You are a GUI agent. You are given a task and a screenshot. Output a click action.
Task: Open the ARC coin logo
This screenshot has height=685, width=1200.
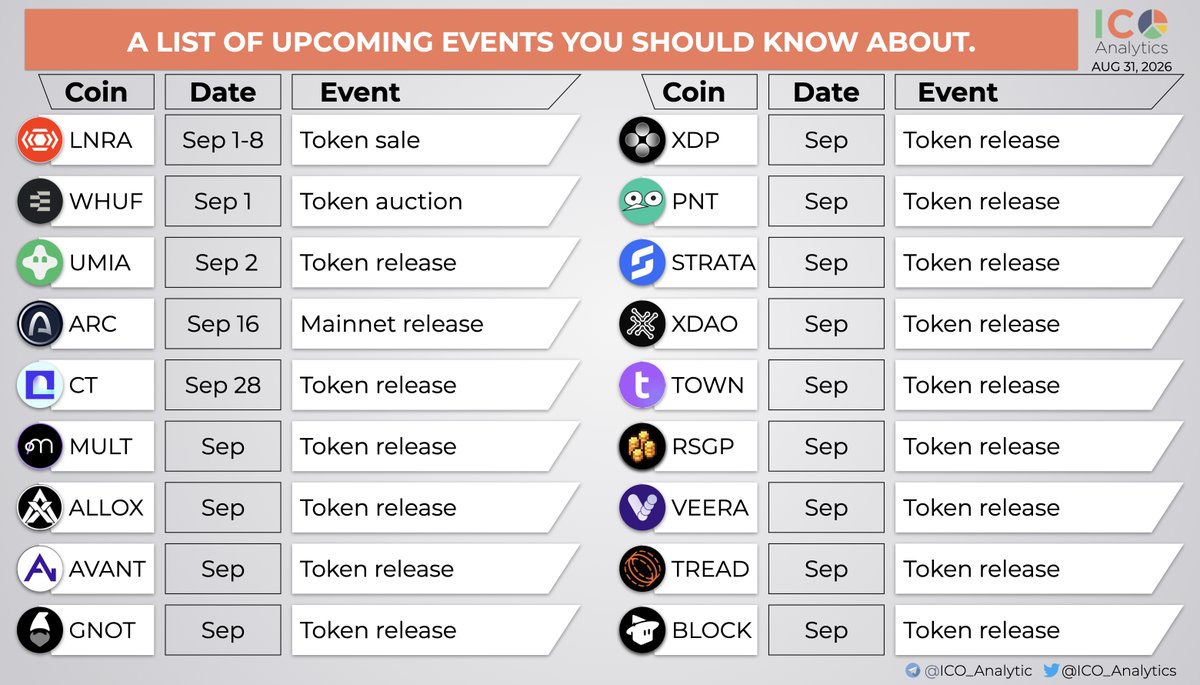pos(41,324)
